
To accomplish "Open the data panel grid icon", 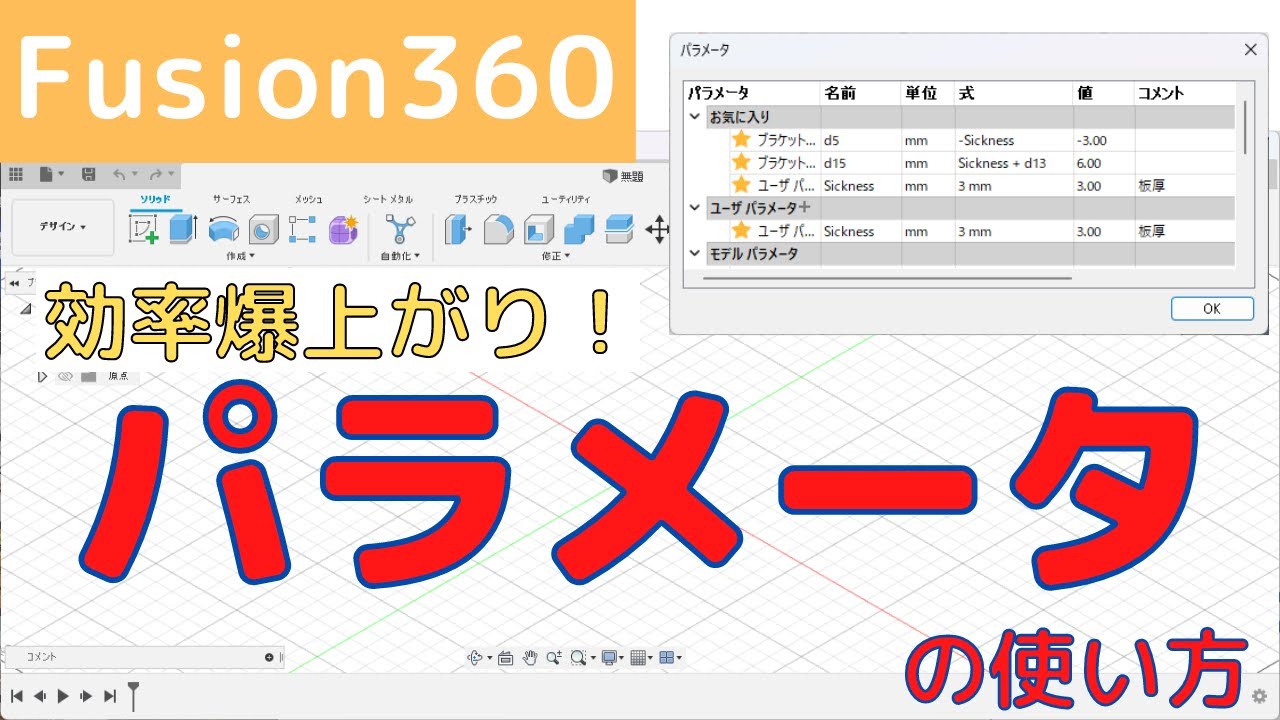I will (15, 174).
